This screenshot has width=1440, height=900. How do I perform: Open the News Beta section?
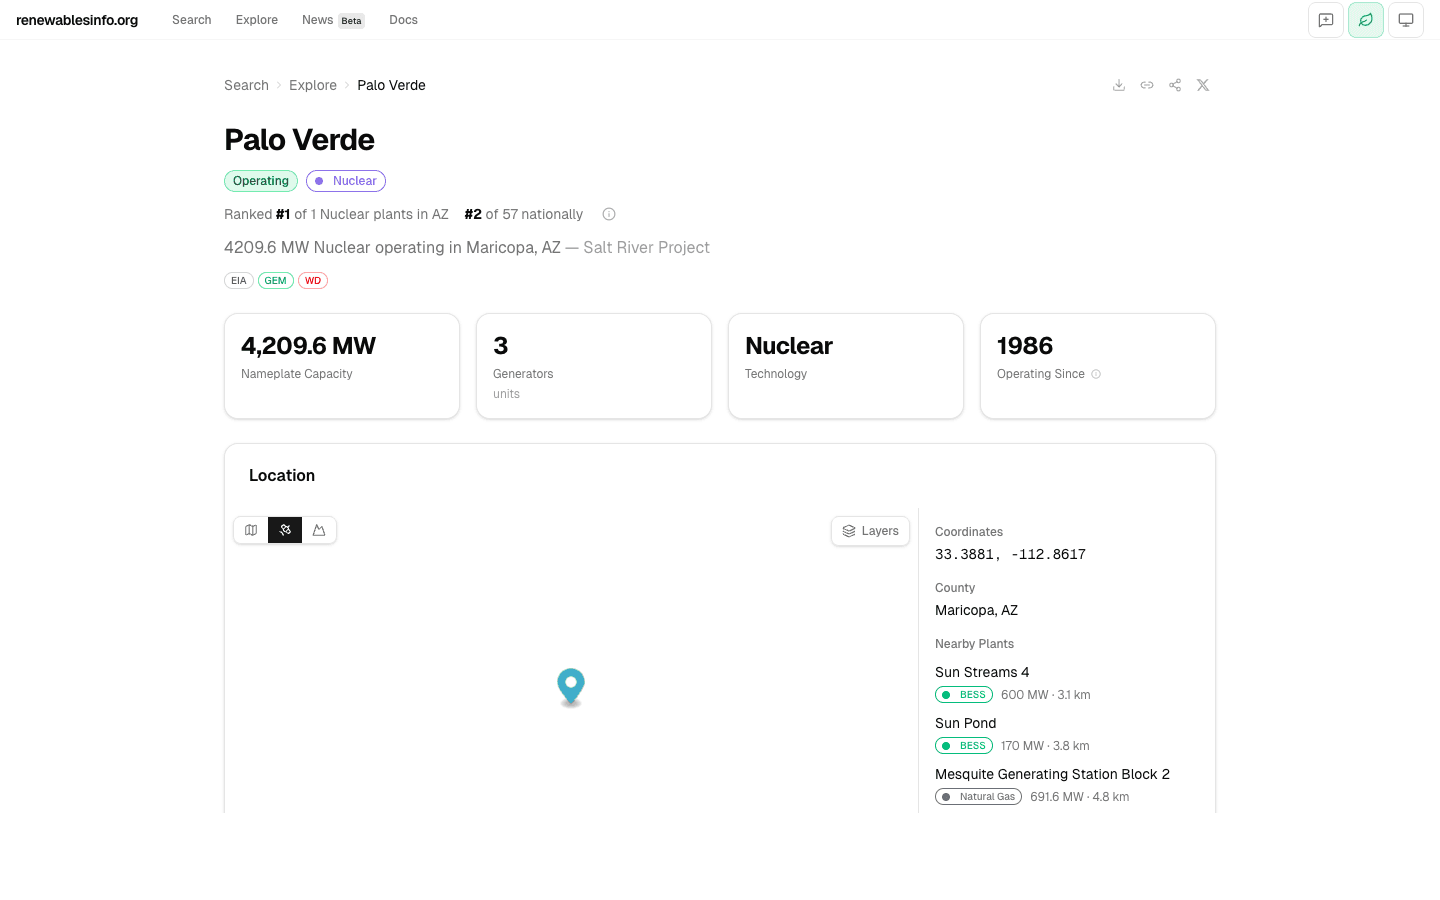click(x=317, y=19)
